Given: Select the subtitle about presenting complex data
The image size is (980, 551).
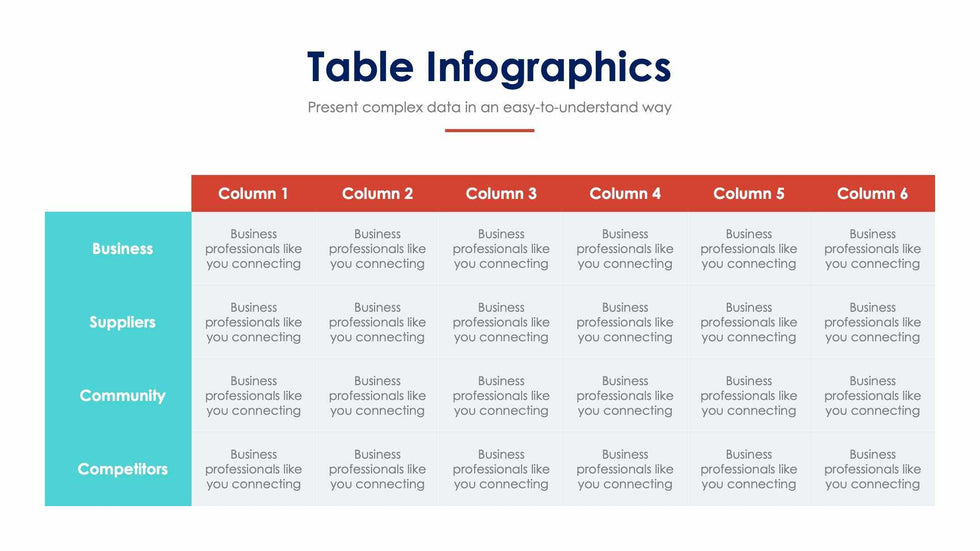Looking at the screenshot, I should [x=489, y=107].
